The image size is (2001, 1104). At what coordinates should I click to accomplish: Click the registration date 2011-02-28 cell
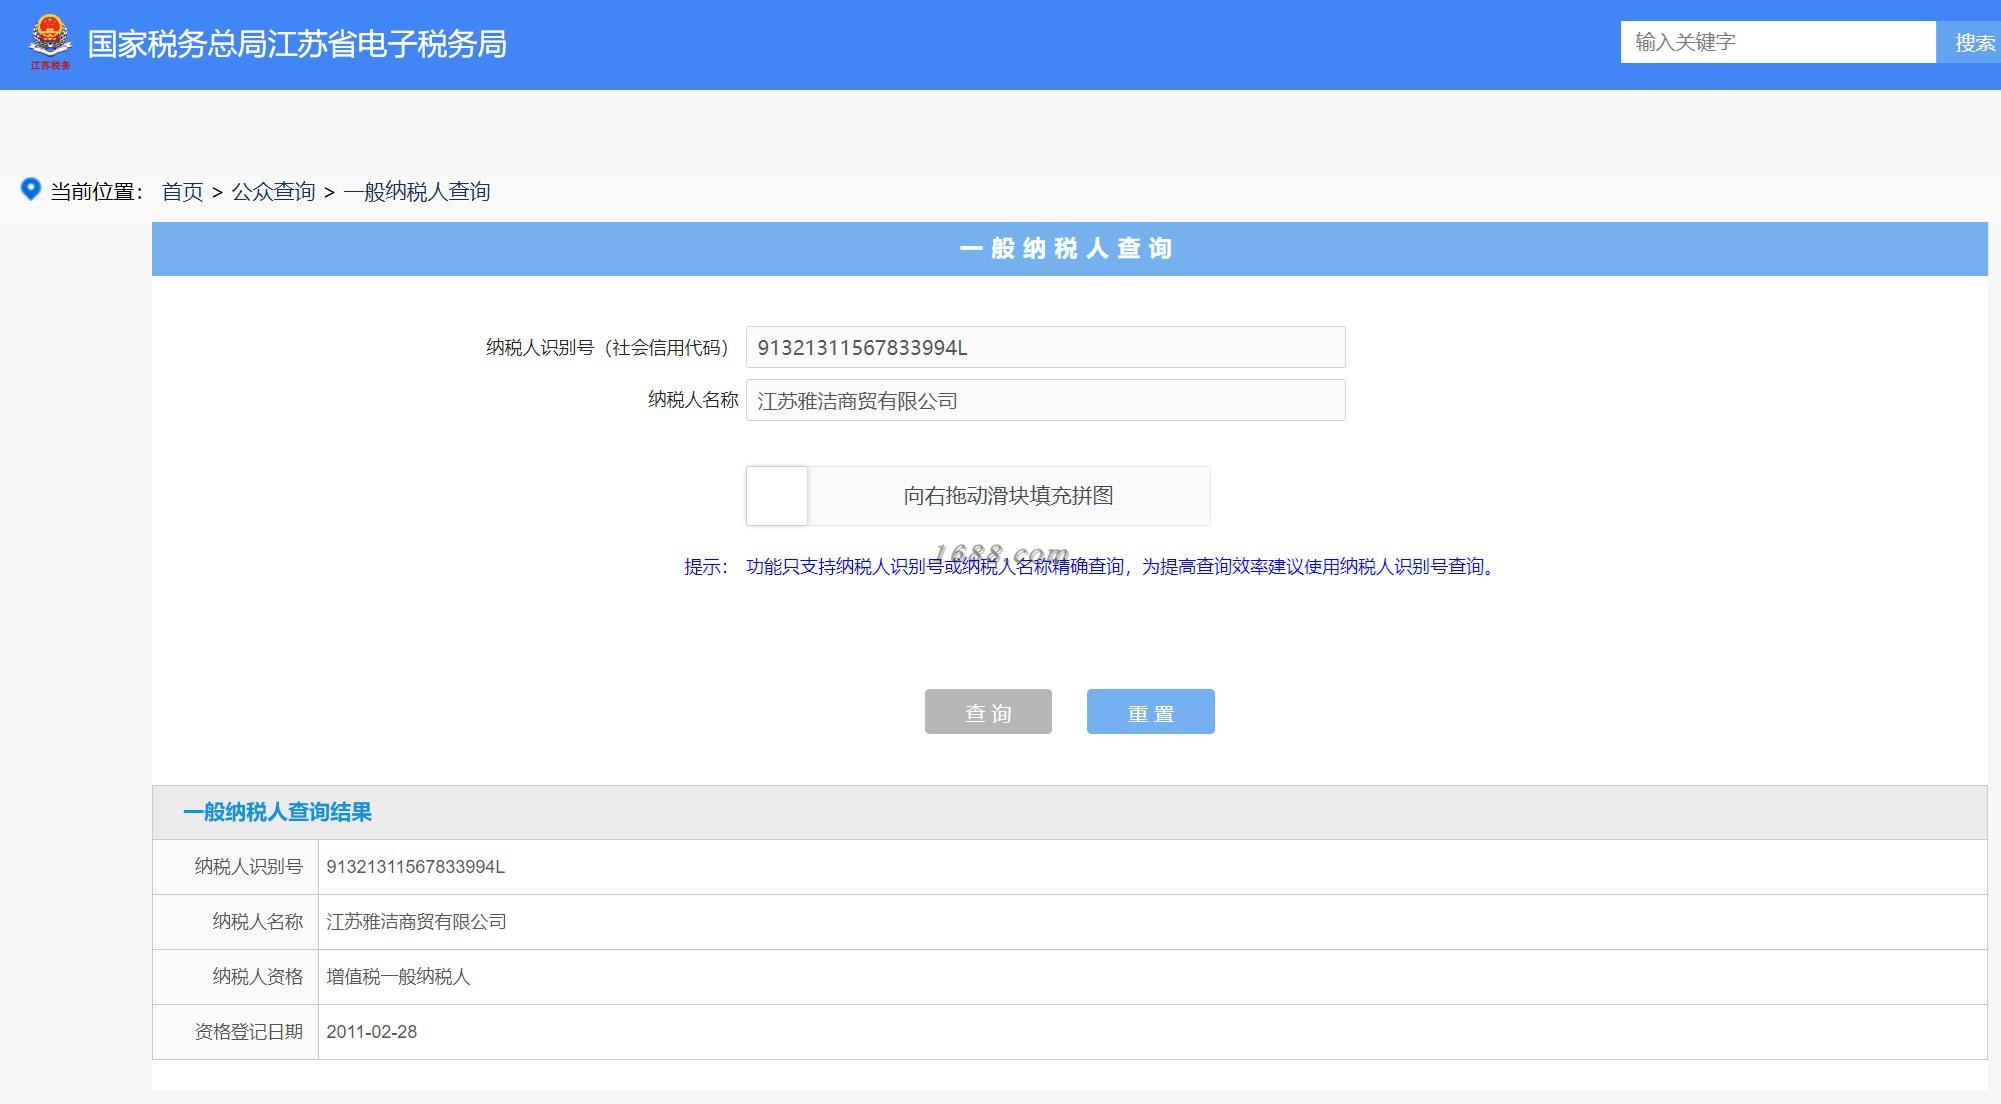coord(371,1032)
